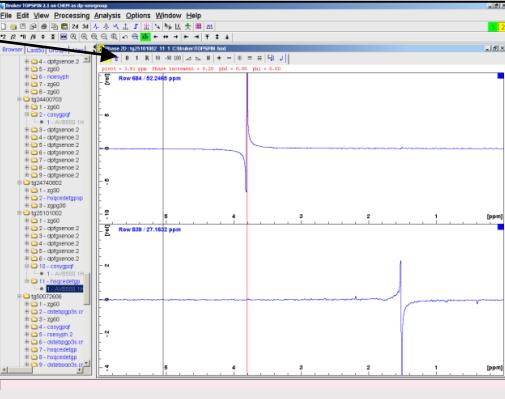Click the save and return icon in phase toolbar

[271, 58]
